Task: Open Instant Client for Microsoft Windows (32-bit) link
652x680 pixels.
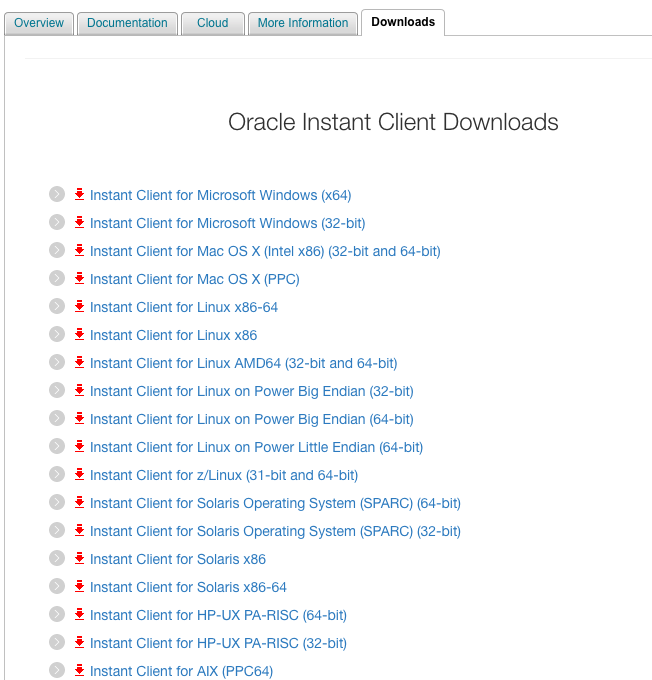Action: 227,223
